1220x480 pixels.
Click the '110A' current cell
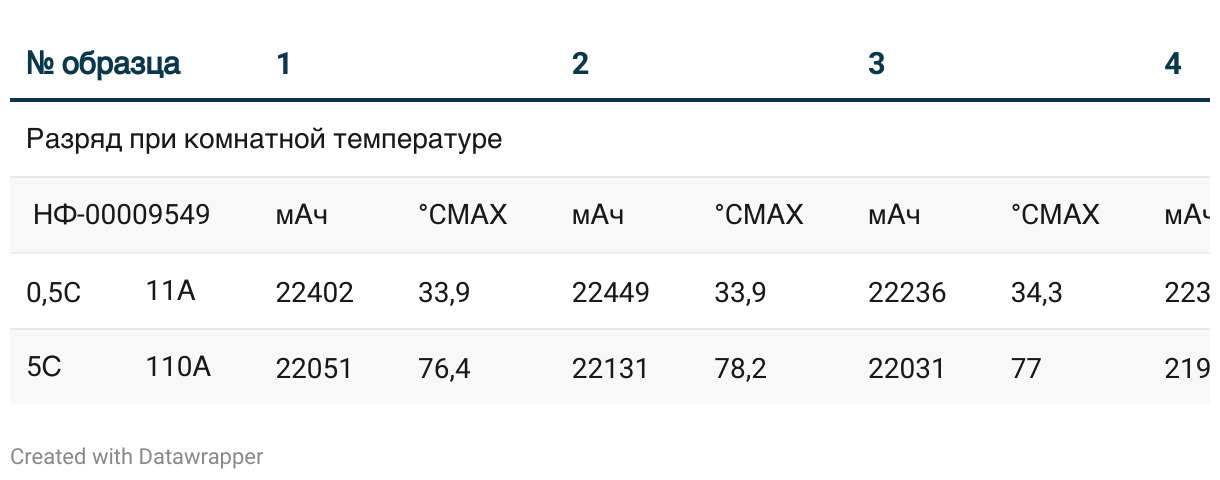tap(178, 367)
